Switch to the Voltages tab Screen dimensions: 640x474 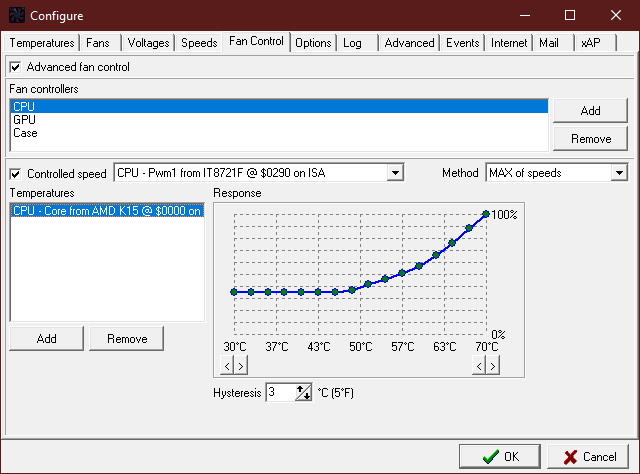coord(148,43)
